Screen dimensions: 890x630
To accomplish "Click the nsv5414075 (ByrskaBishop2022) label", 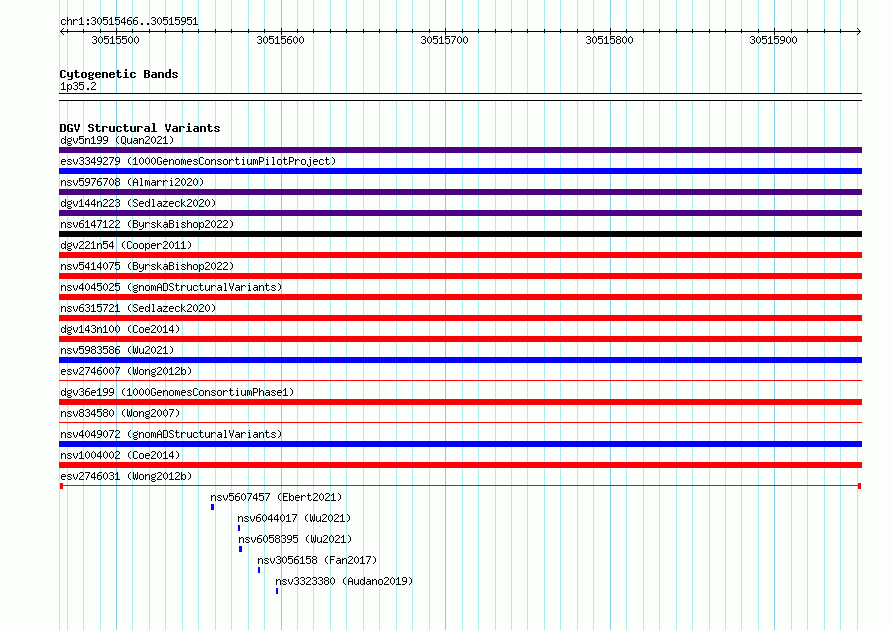I will click(x=147, y=266).
